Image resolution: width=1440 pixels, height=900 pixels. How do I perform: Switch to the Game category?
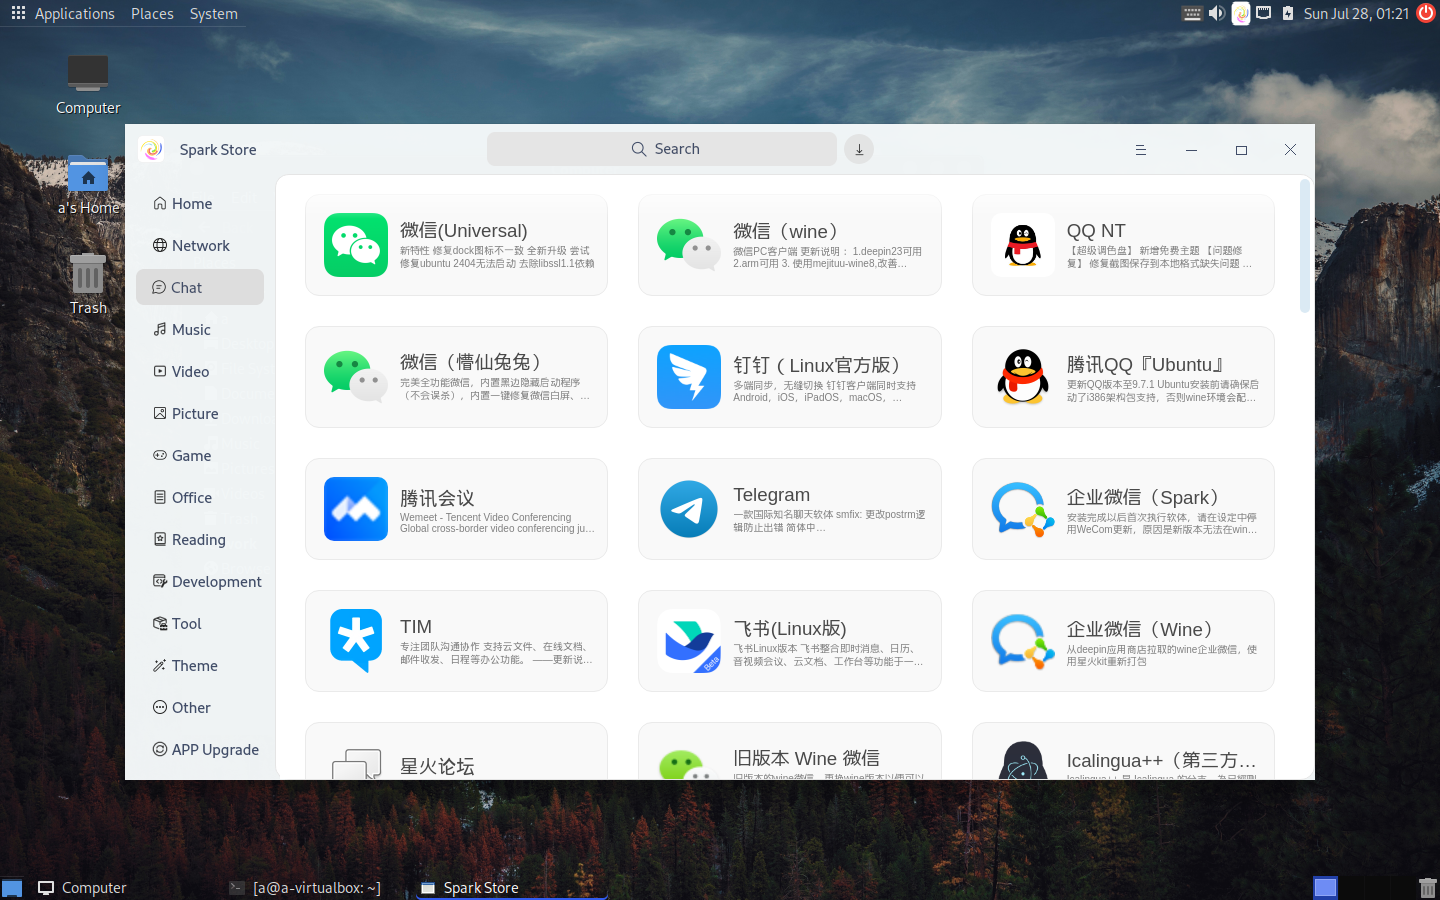[200, 455]
